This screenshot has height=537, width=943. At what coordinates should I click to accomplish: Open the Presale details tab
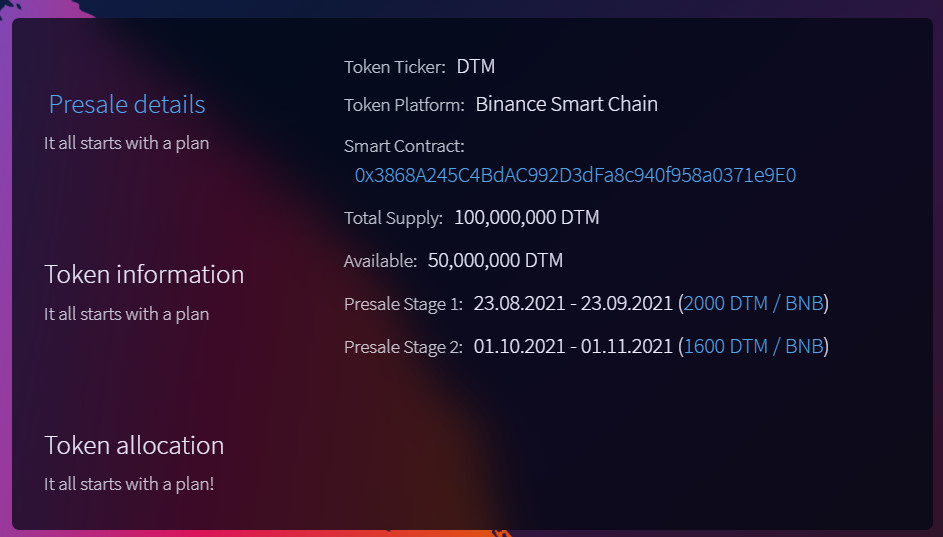point(127,104)
